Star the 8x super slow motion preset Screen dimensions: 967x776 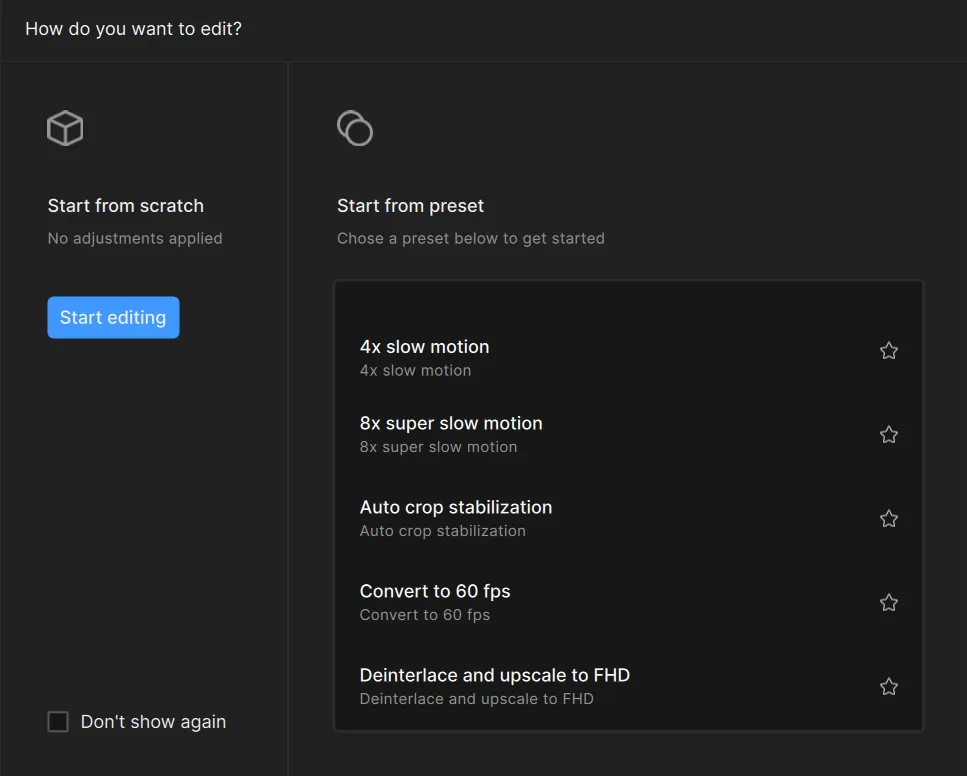point(888,435)
